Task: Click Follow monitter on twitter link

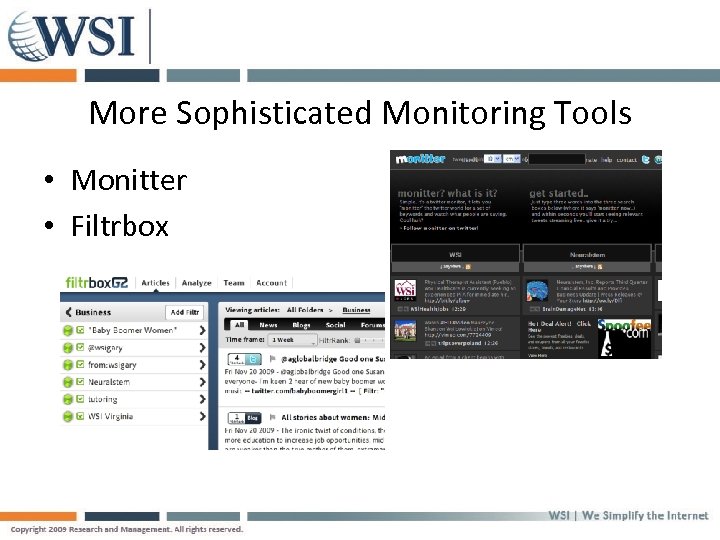Action: coord(439,228)
